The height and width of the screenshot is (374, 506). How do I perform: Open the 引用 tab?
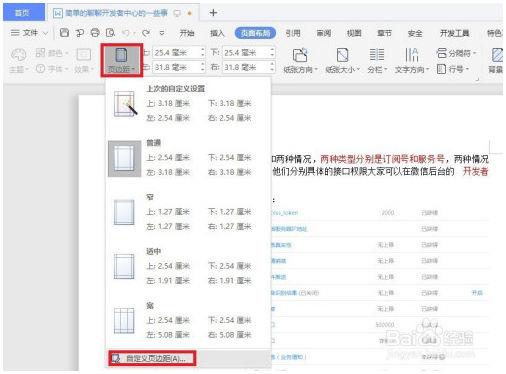click(x=293, y=33)
